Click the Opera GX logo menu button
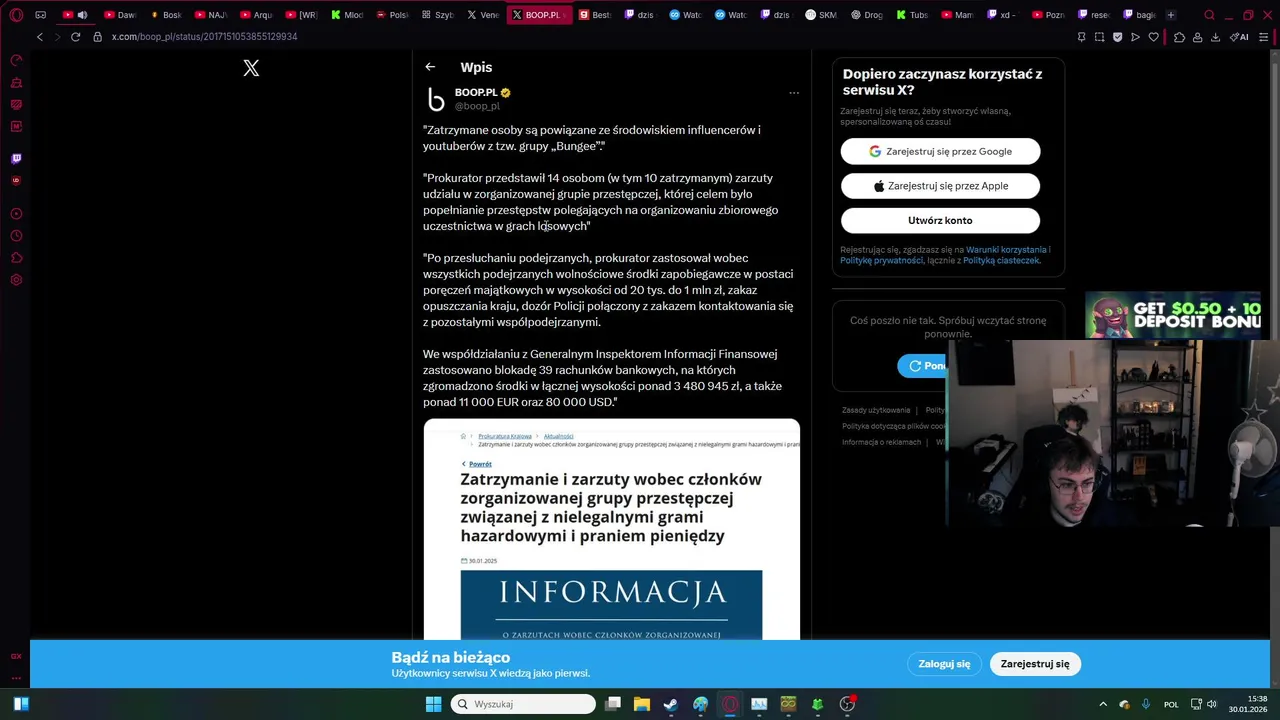The height and width of the screenshot is (720, 1280). tap(16, 15)
